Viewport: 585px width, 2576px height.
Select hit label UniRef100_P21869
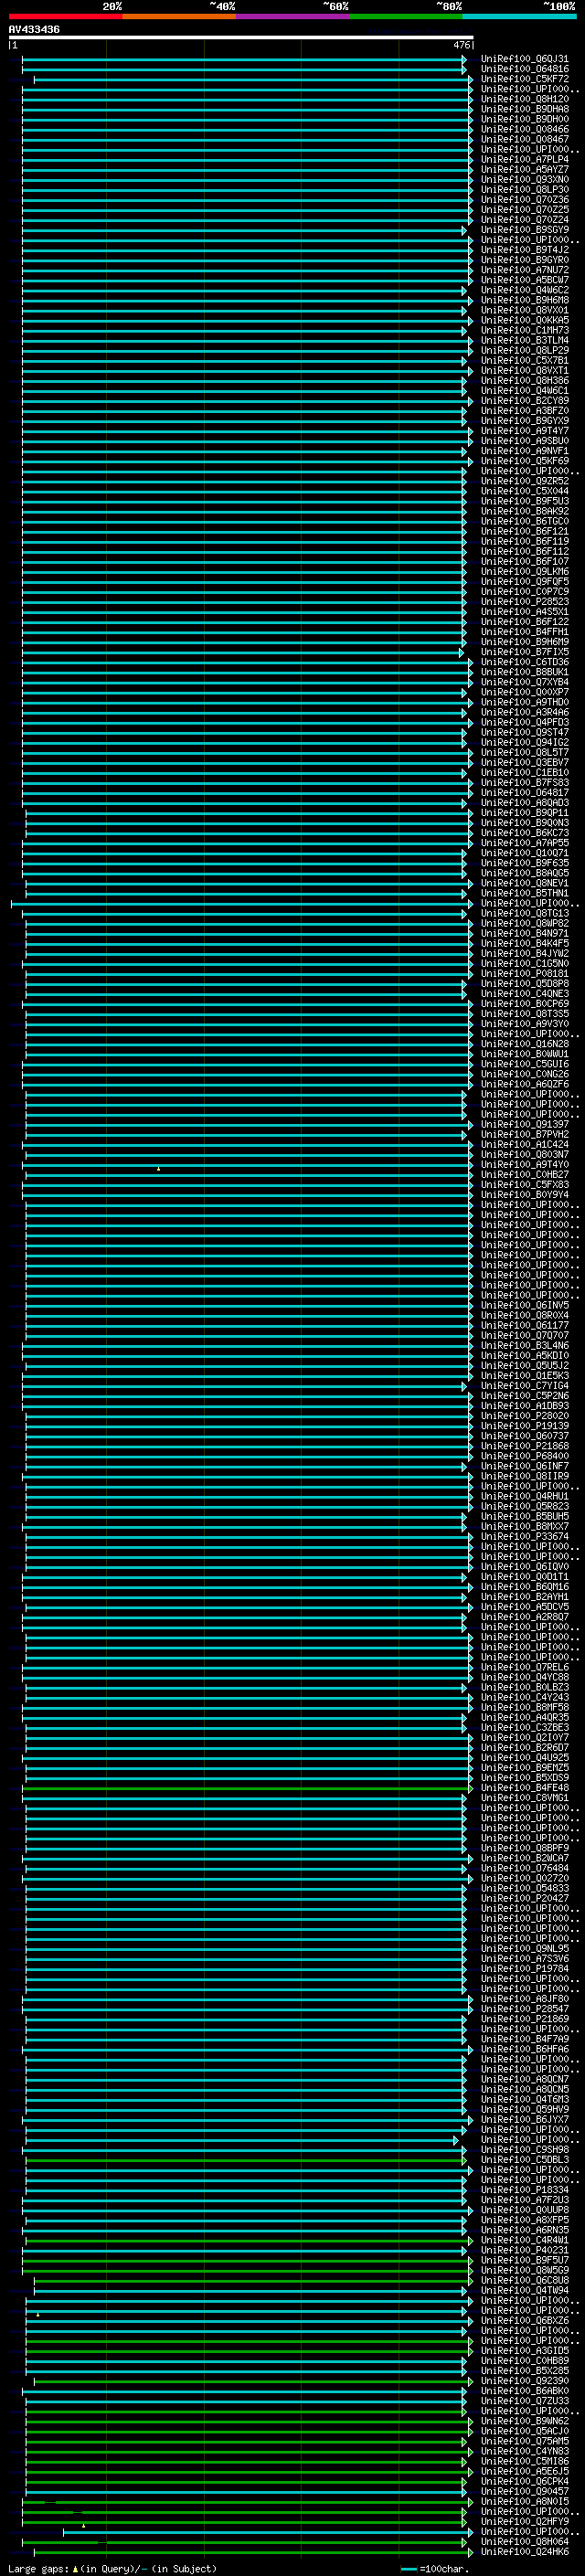(x=525, y=2019)
